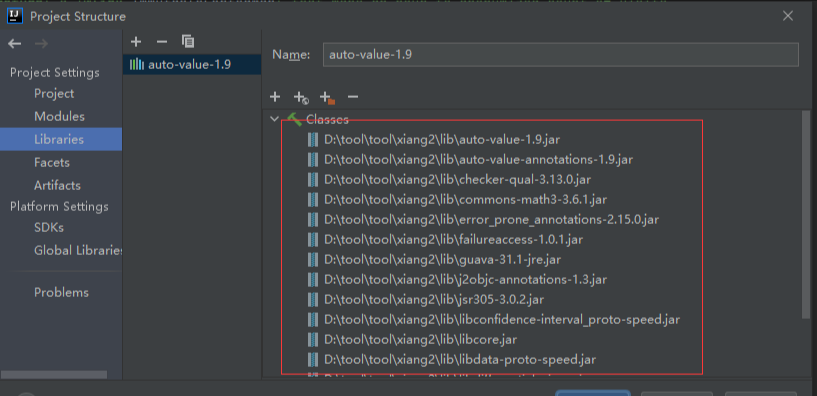The image size is (817, 396).
Task: Copy the selected library
Action: (x=188, y=41)
